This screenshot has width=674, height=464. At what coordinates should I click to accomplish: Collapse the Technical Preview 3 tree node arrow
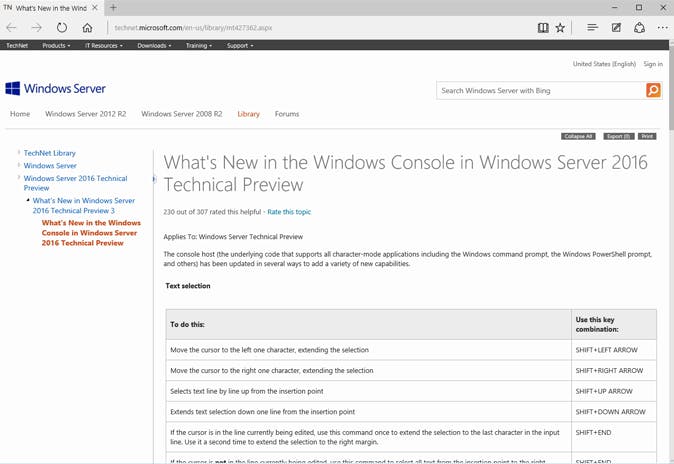pyautogui.click(x=28, y=200)
